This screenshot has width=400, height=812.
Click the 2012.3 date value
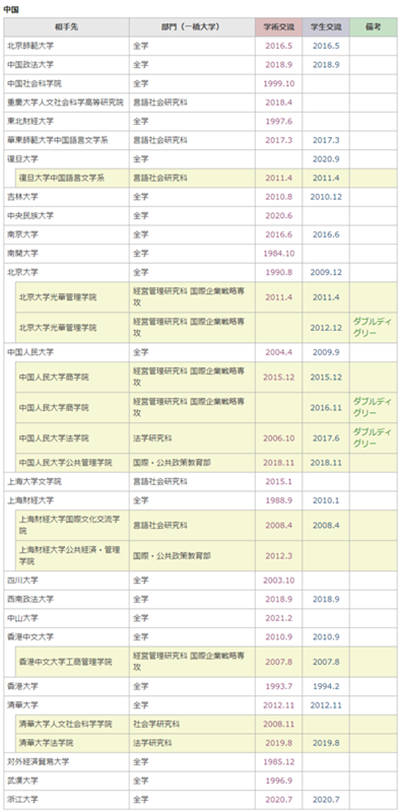(x=278, y=555)
